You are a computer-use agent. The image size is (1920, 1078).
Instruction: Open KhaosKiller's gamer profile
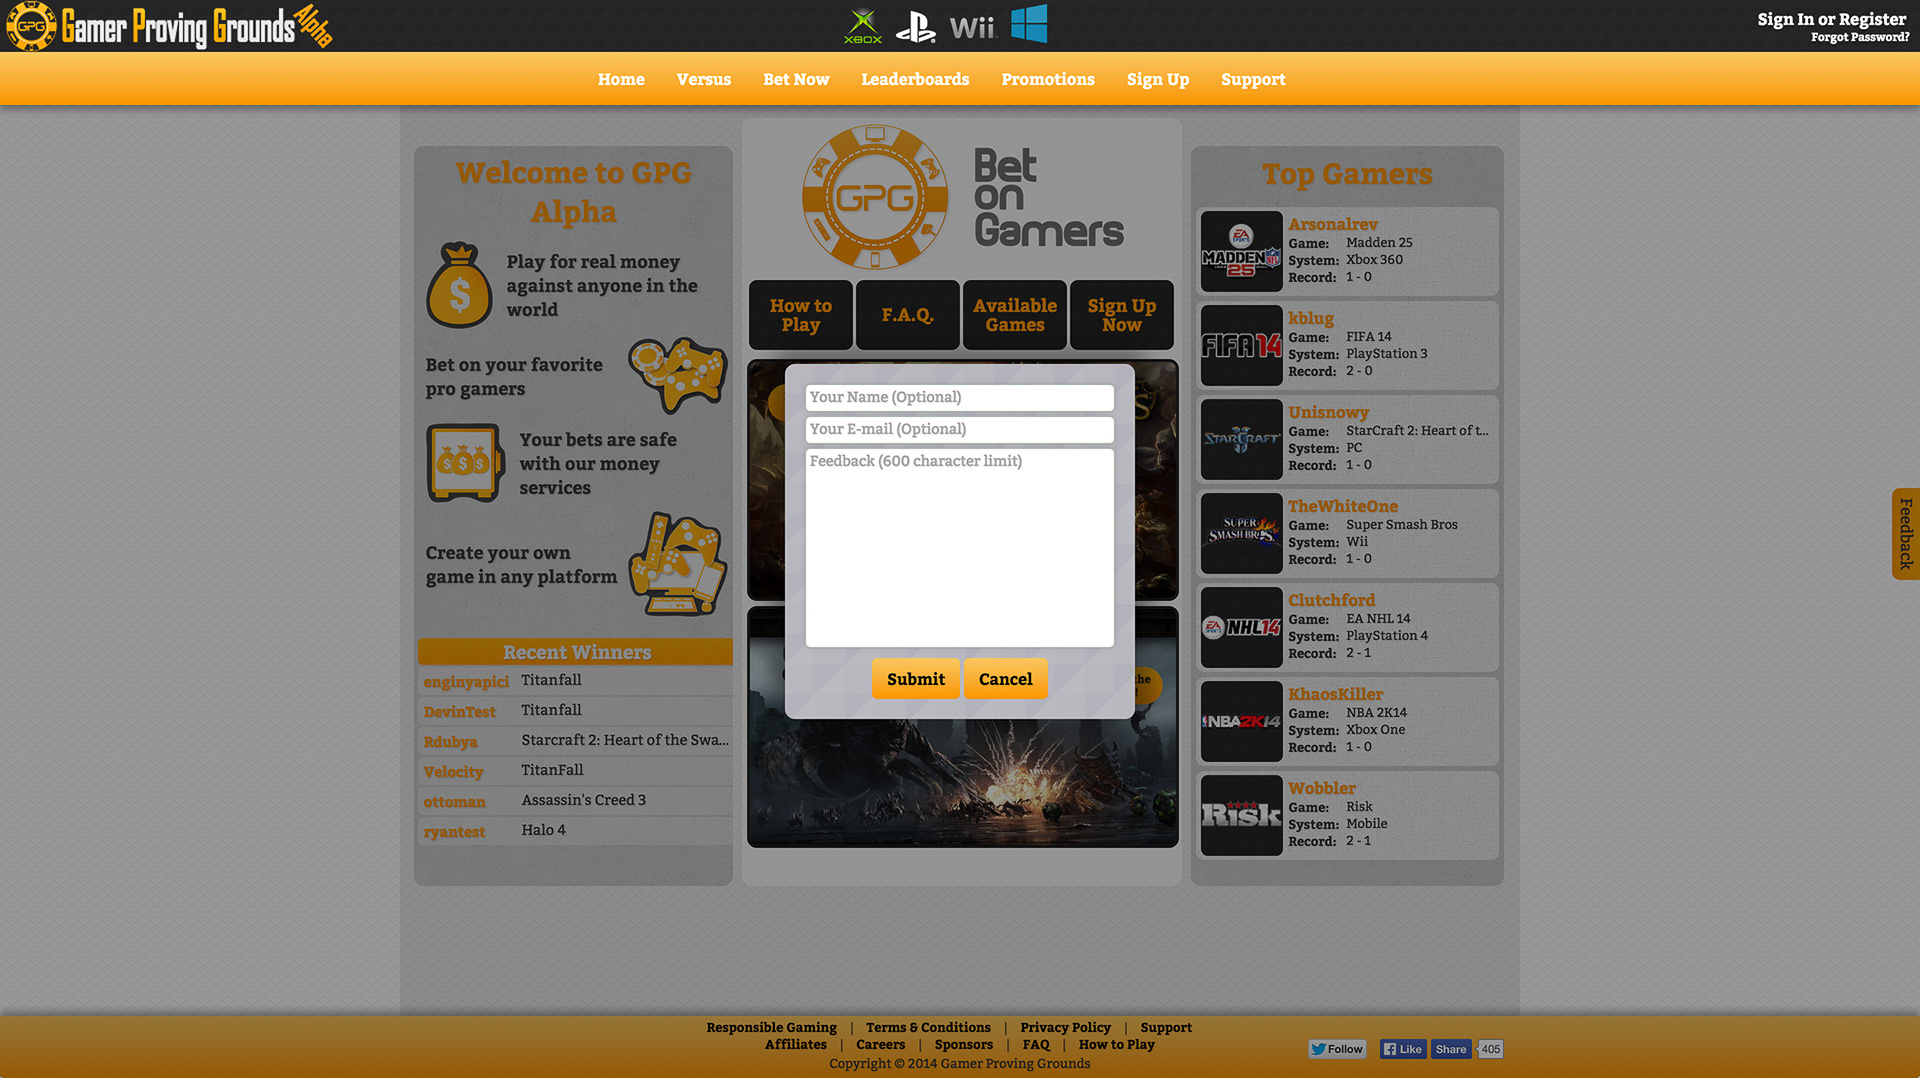[1335, 694]
